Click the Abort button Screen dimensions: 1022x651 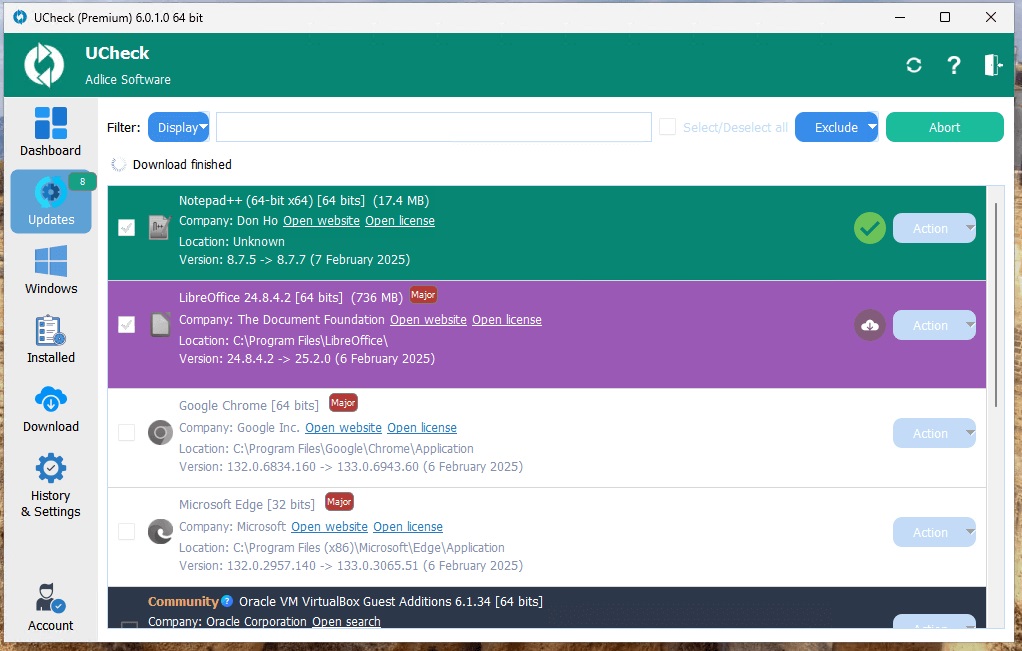click(x=944, y=127)
